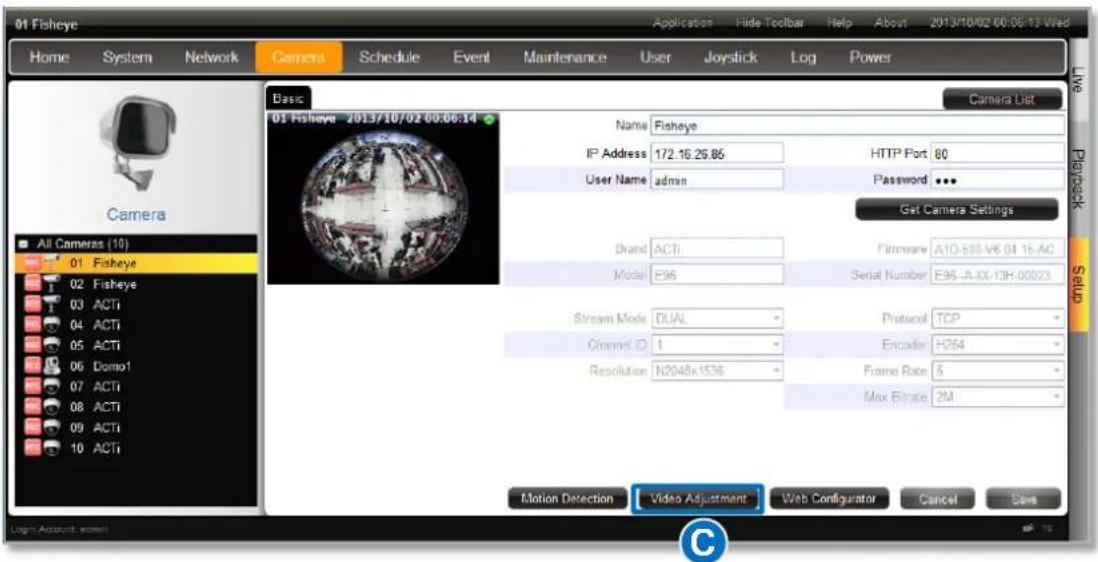Click the dome camera icon for 08 ACTi

53,407
